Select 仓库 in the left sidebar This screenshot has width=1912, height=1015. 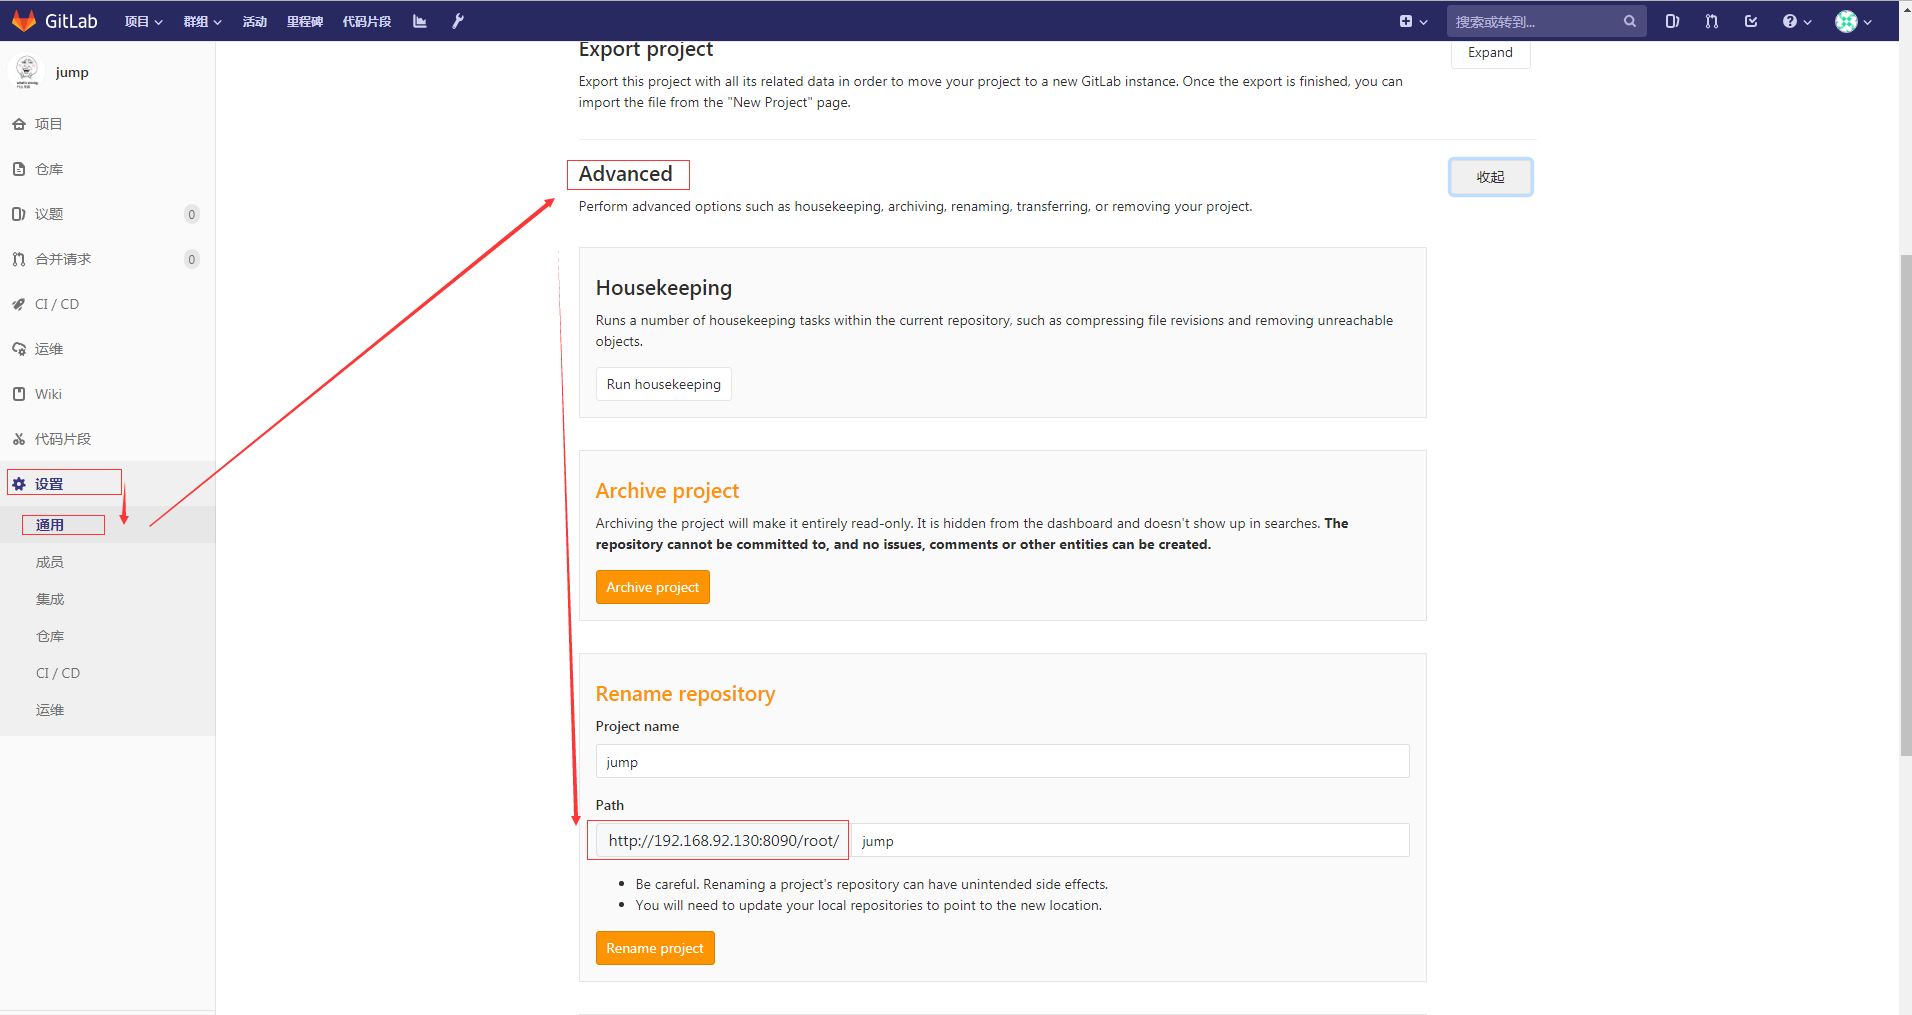[x=48, y=168]
